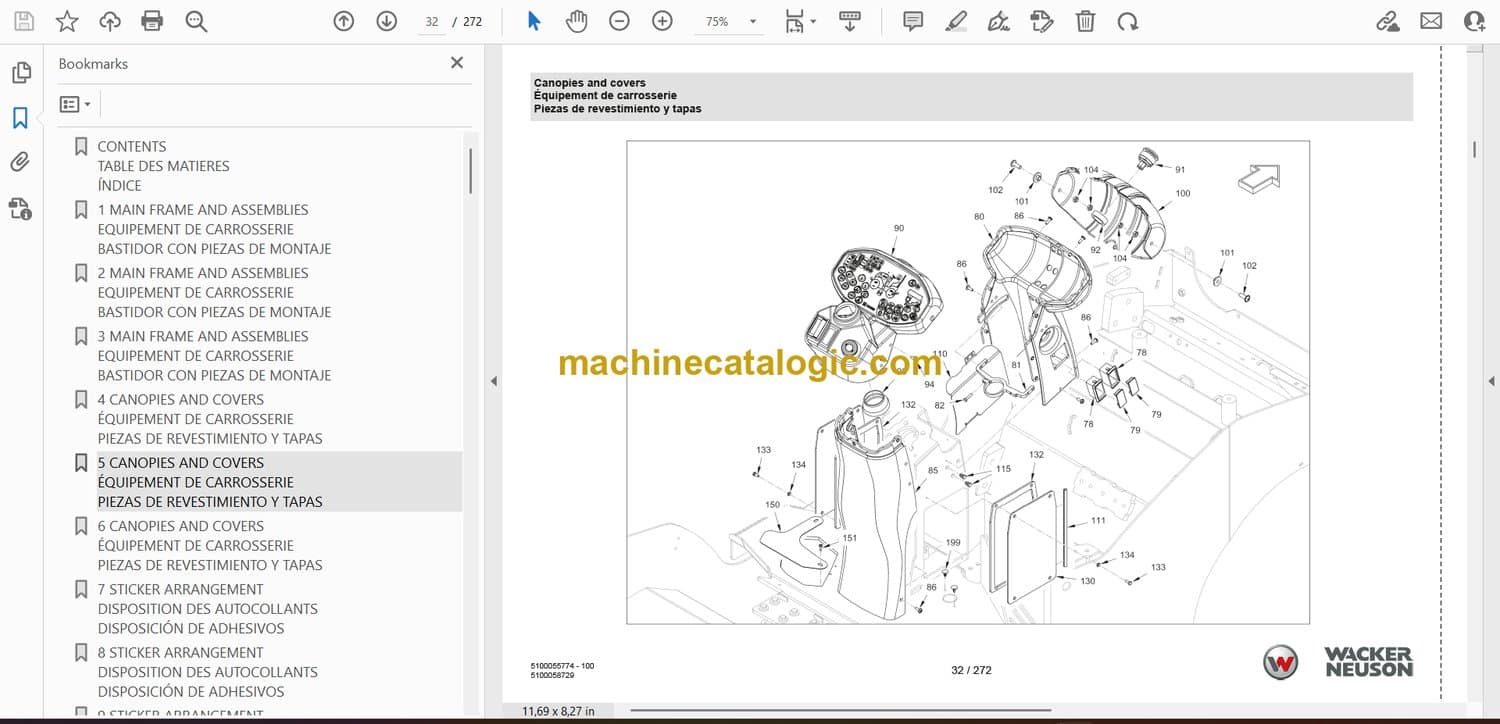Go to previous page arrow
The width and height of the screenshot is (1500, 724).
tap(344, 21)
